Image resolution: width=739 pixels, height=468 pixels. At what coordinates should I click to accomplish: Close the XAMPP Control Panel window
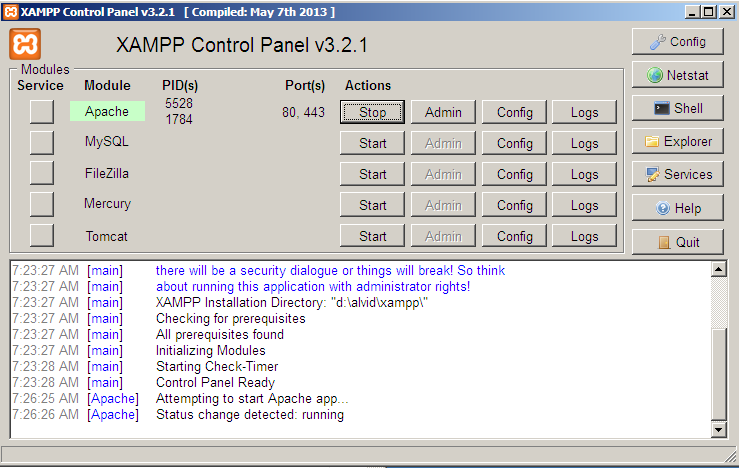[726, 12]
